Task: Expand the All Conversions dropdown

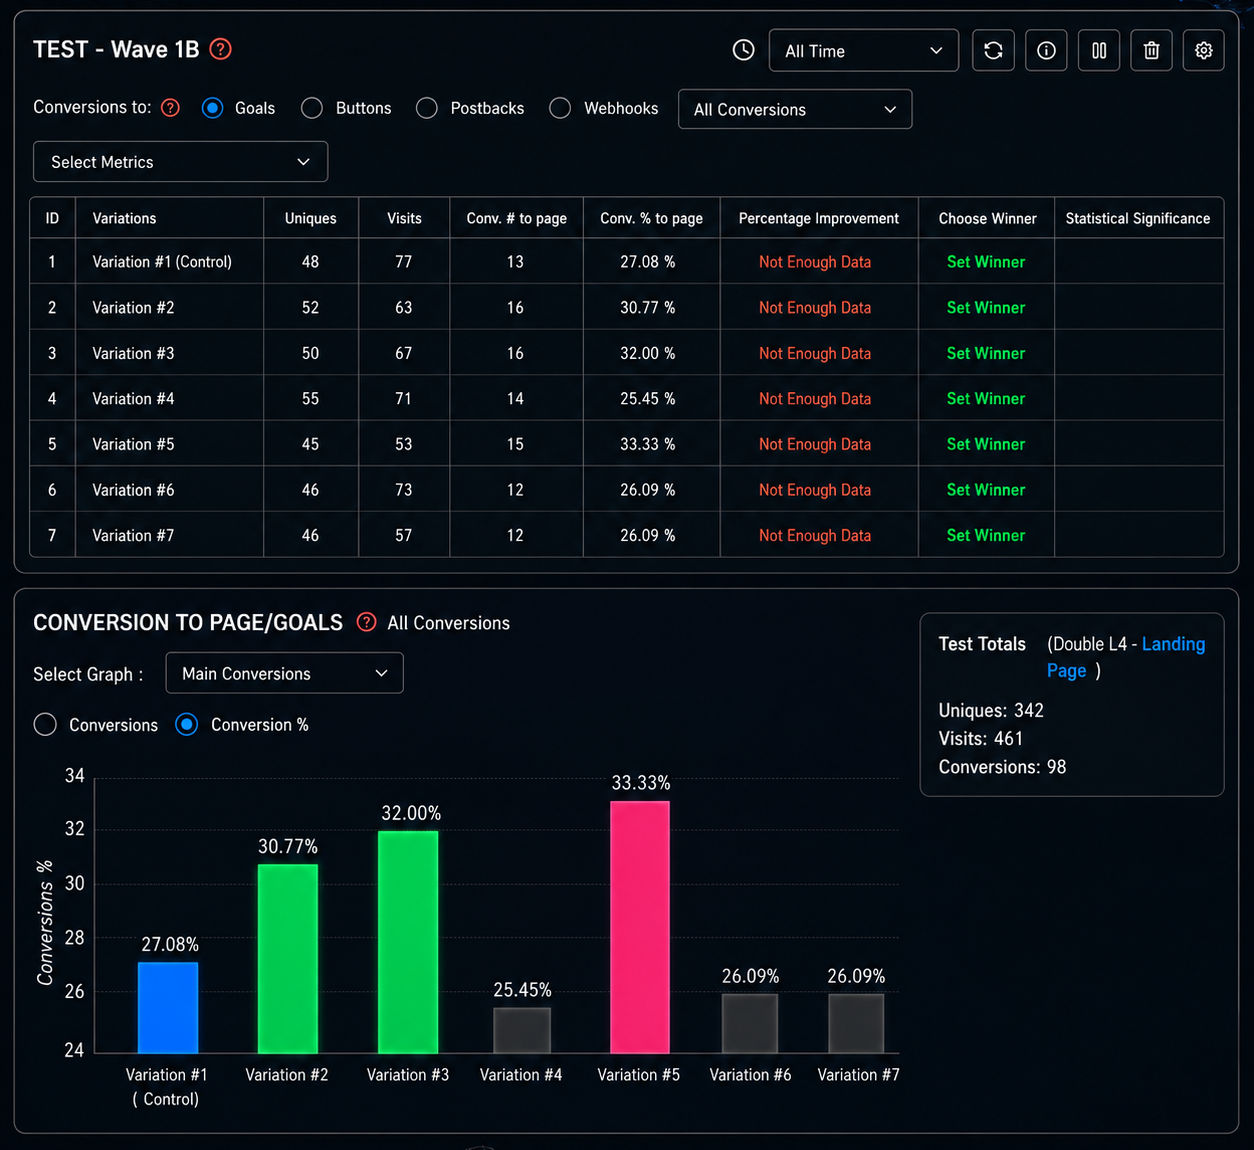Action: coord(795,109)
